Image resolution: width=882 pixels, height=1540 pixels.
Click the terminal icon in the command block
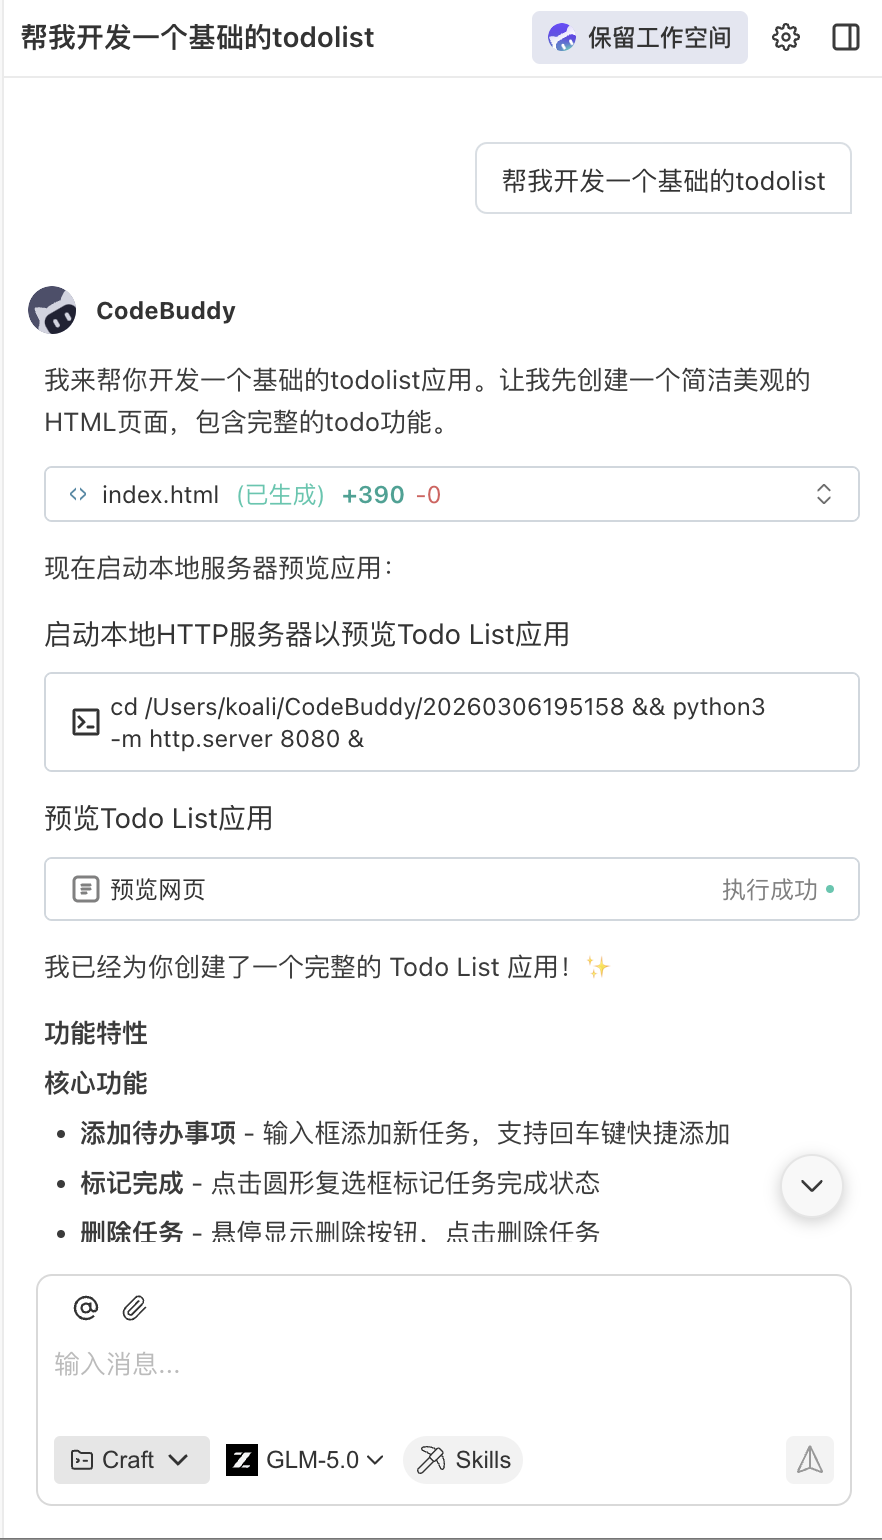click(86, 722)
